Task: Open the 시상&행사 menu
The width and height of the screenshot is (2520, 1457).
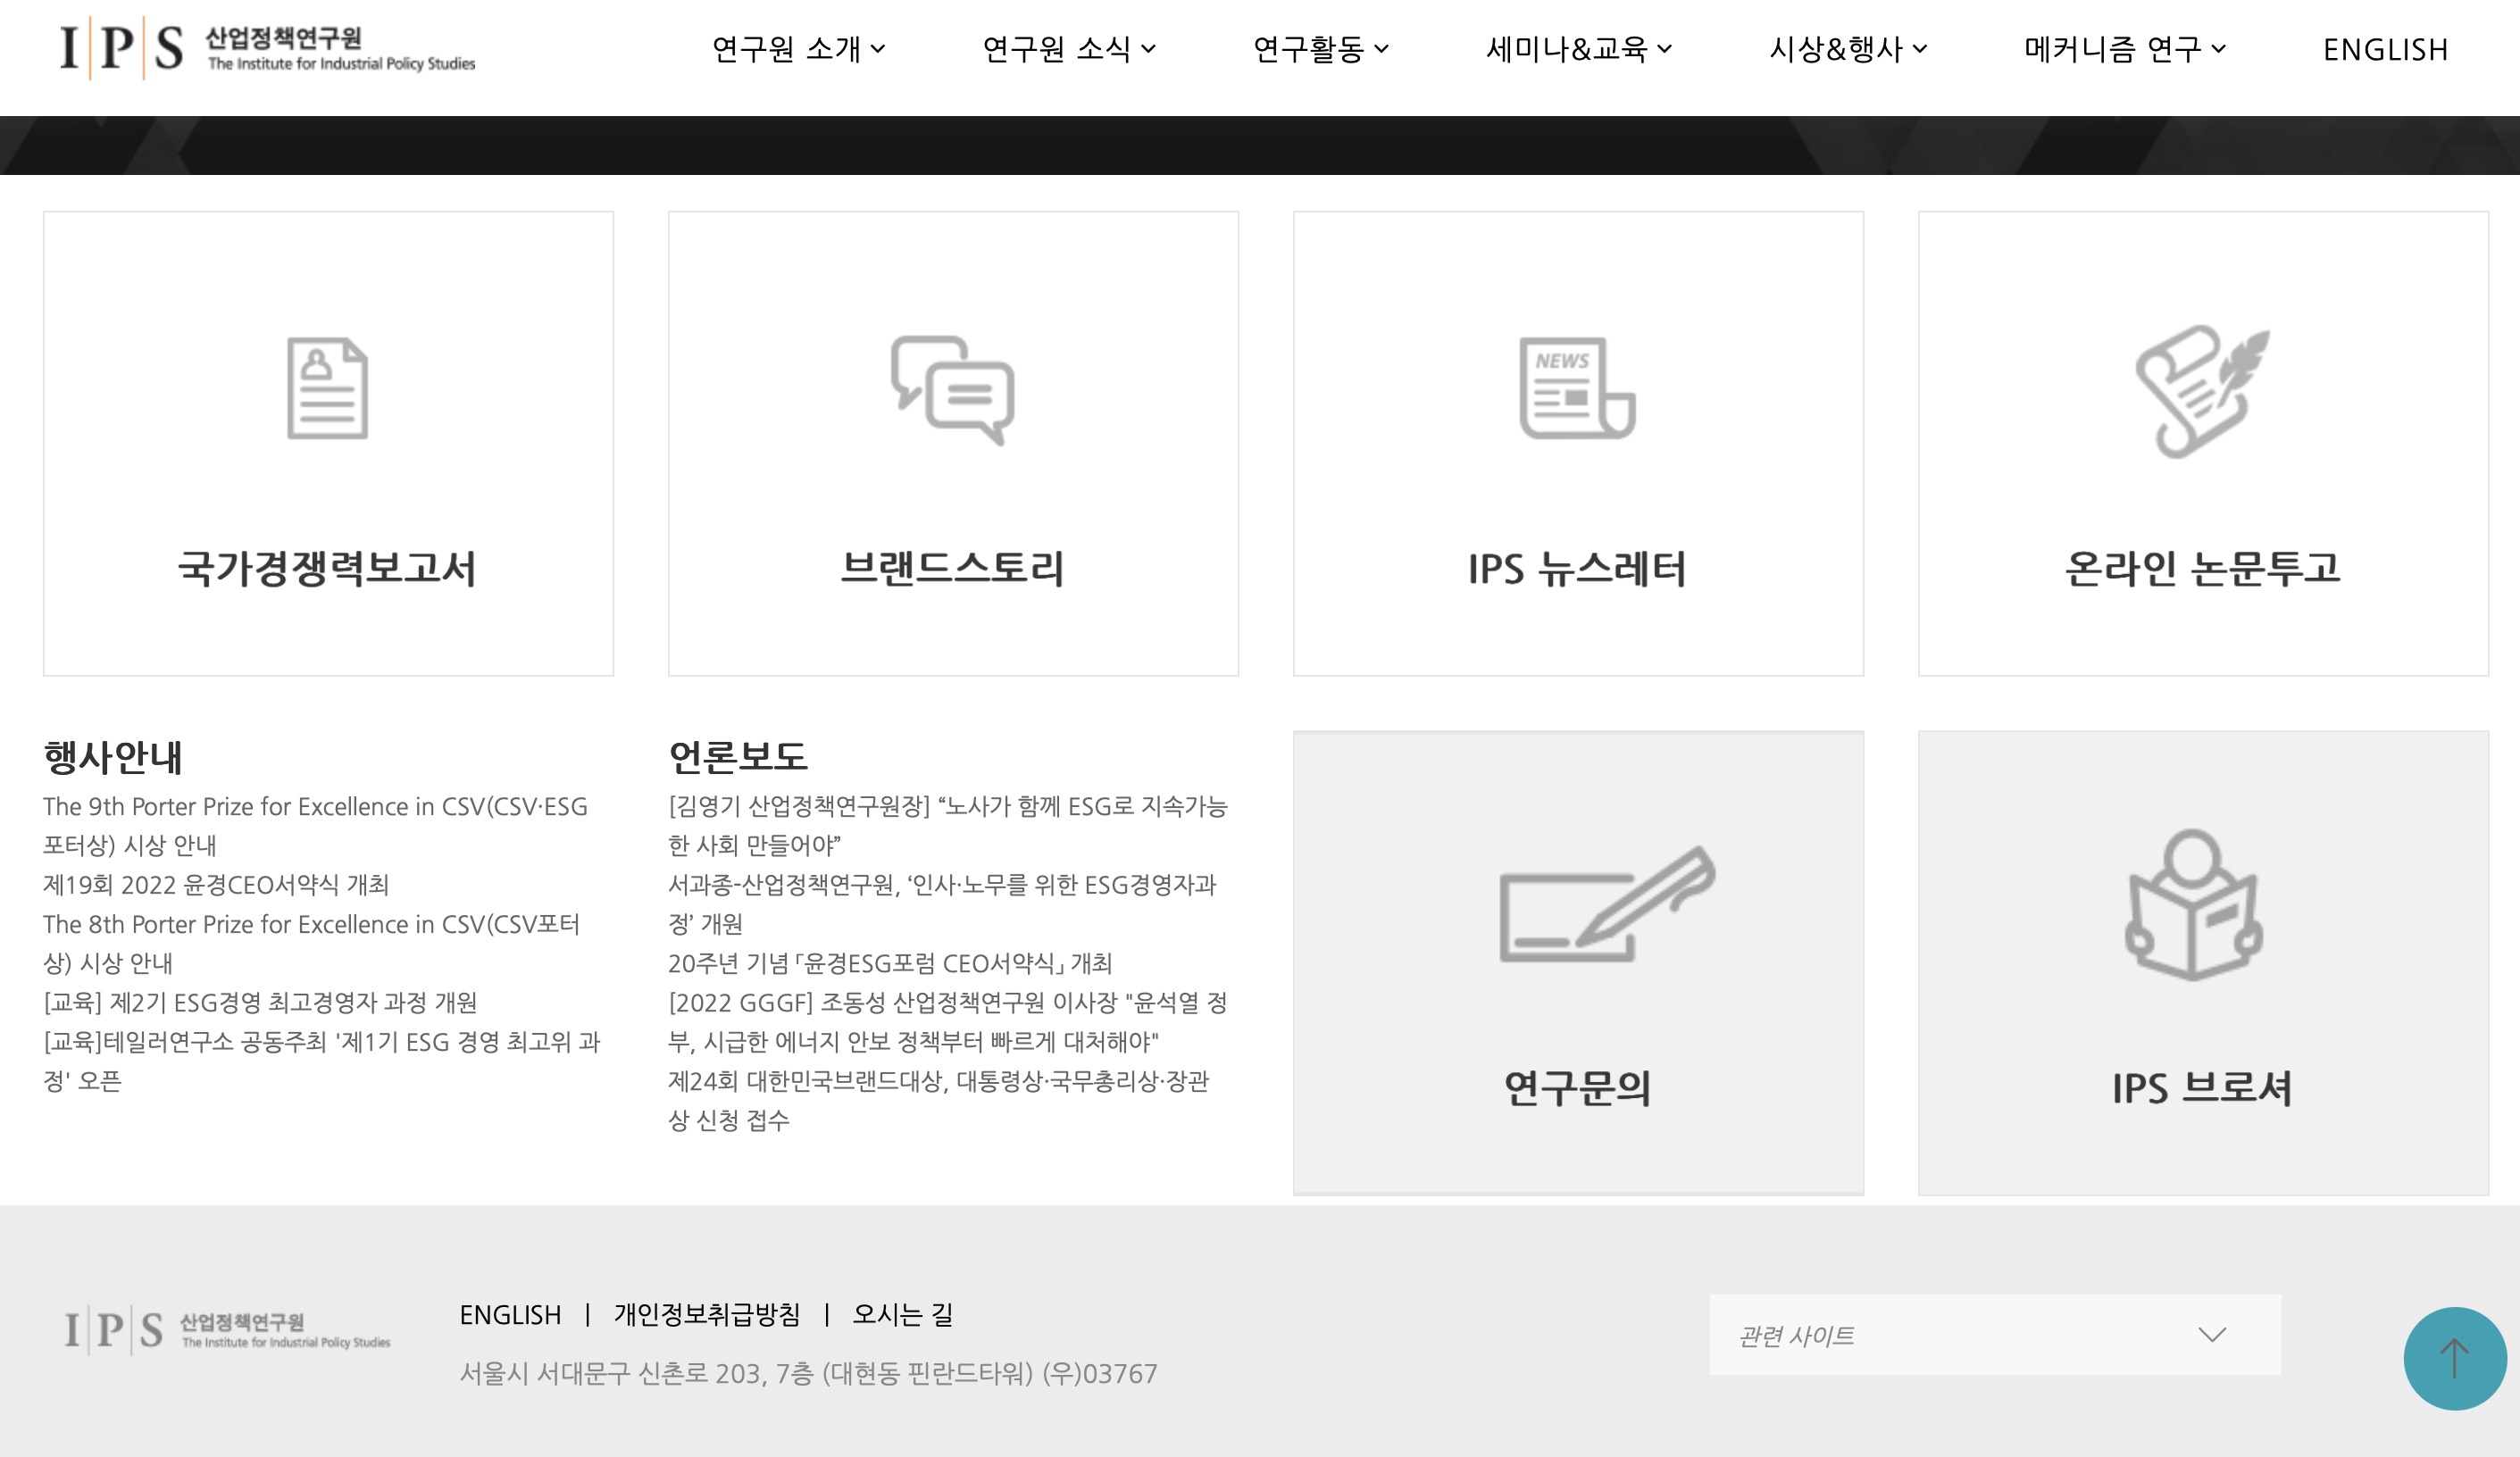Action: click(1847, 48)
